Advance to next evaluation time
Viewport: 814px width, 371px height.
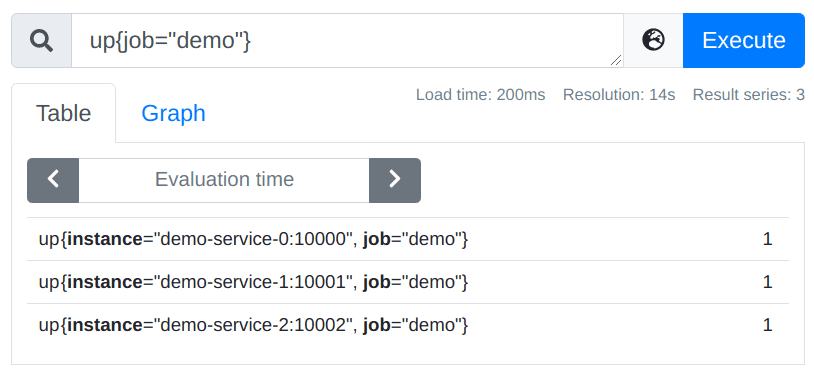coord(395,180)
